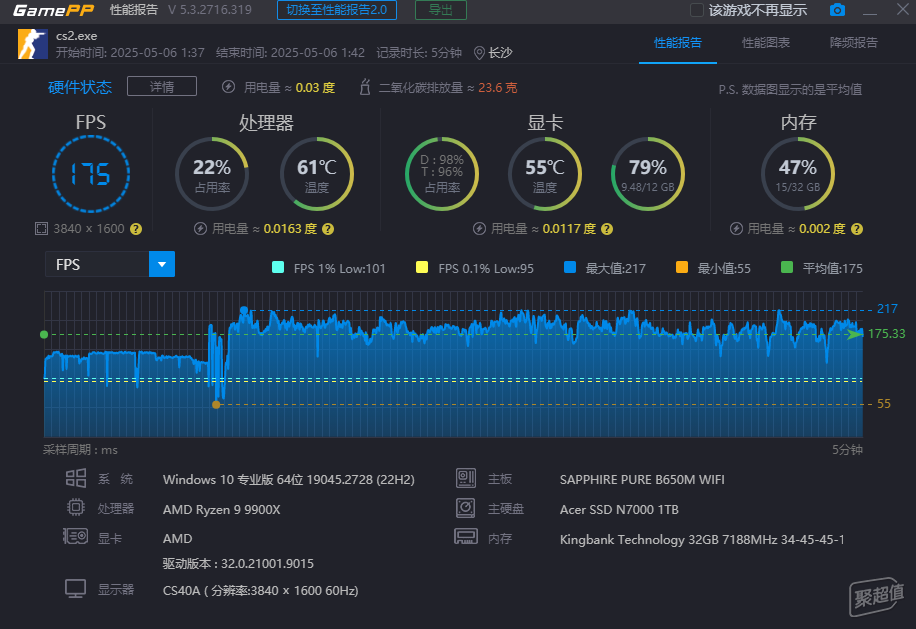Click the 切换至性能报告2.0 button

tap(336, 10)
